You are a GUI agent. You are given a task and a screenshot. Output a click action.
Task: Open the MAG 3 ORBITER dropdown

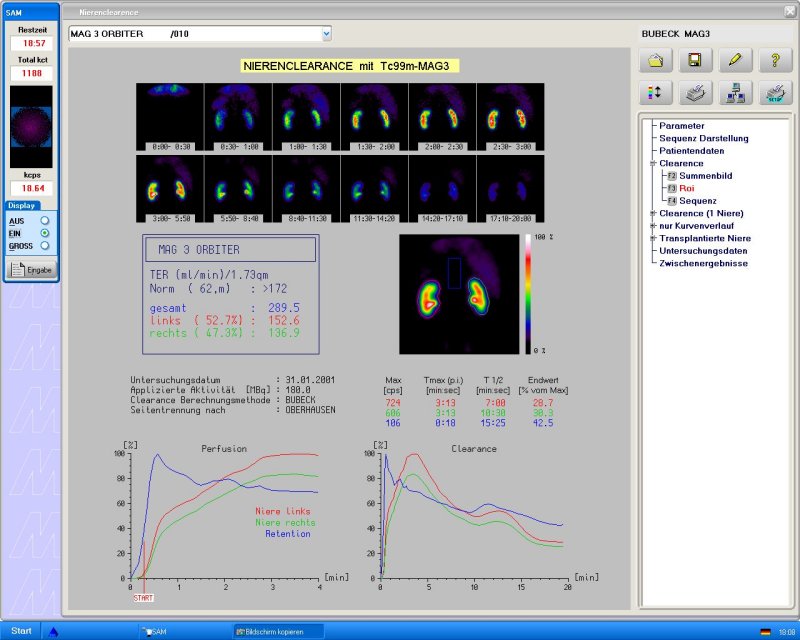[324, 34]
